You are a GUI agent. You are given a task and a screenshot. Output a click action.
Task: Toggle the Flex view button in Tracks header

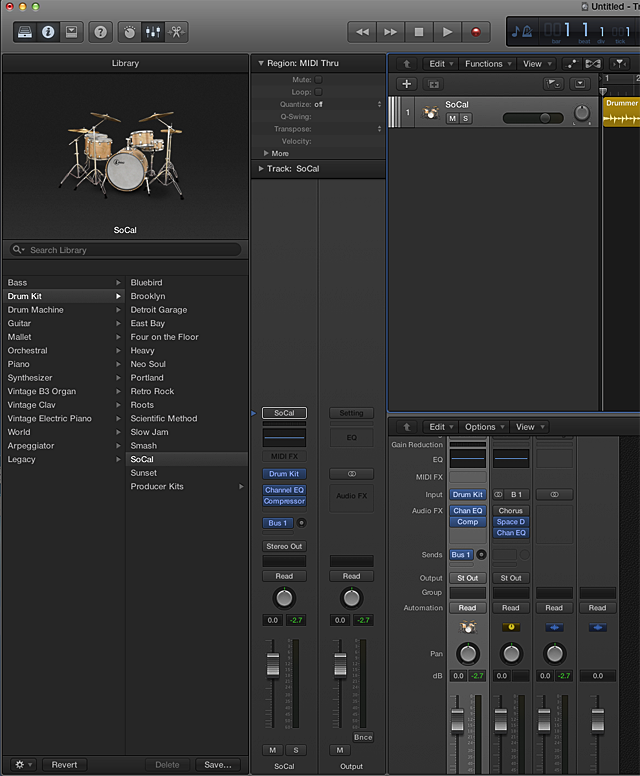tap(593, 64)
